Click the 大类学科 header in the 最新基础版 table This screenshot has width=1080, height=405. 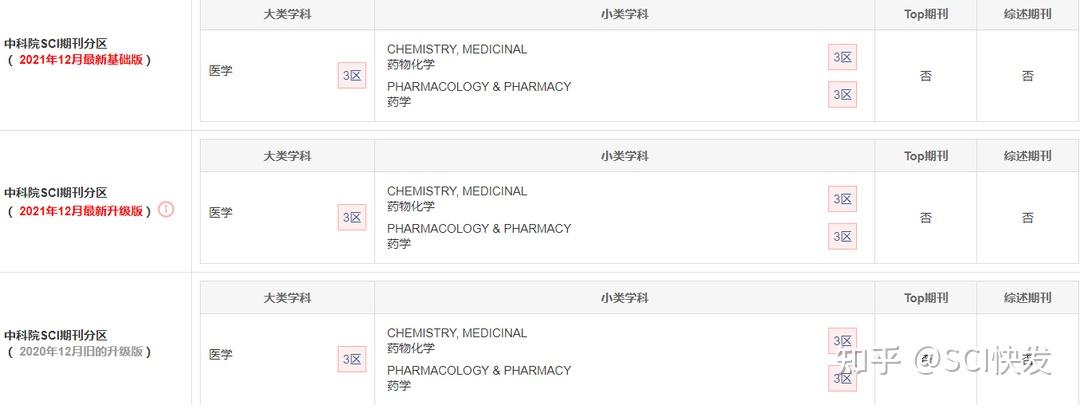coord(287,14)
